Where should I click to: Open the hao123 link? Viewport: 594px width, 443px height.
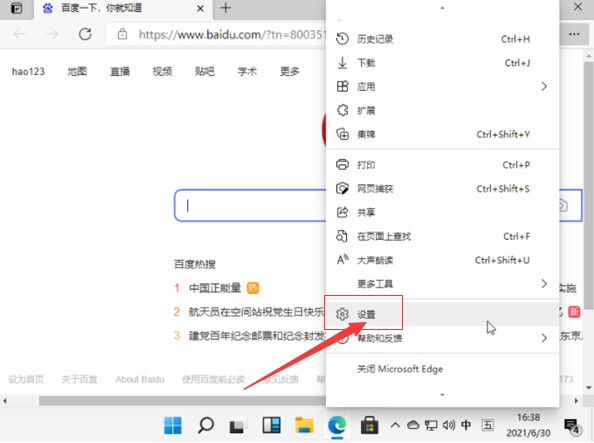tap(28, 72)
